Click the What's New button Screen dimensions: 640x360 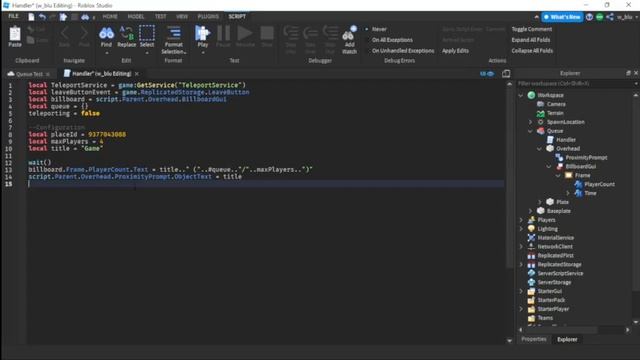562,17
